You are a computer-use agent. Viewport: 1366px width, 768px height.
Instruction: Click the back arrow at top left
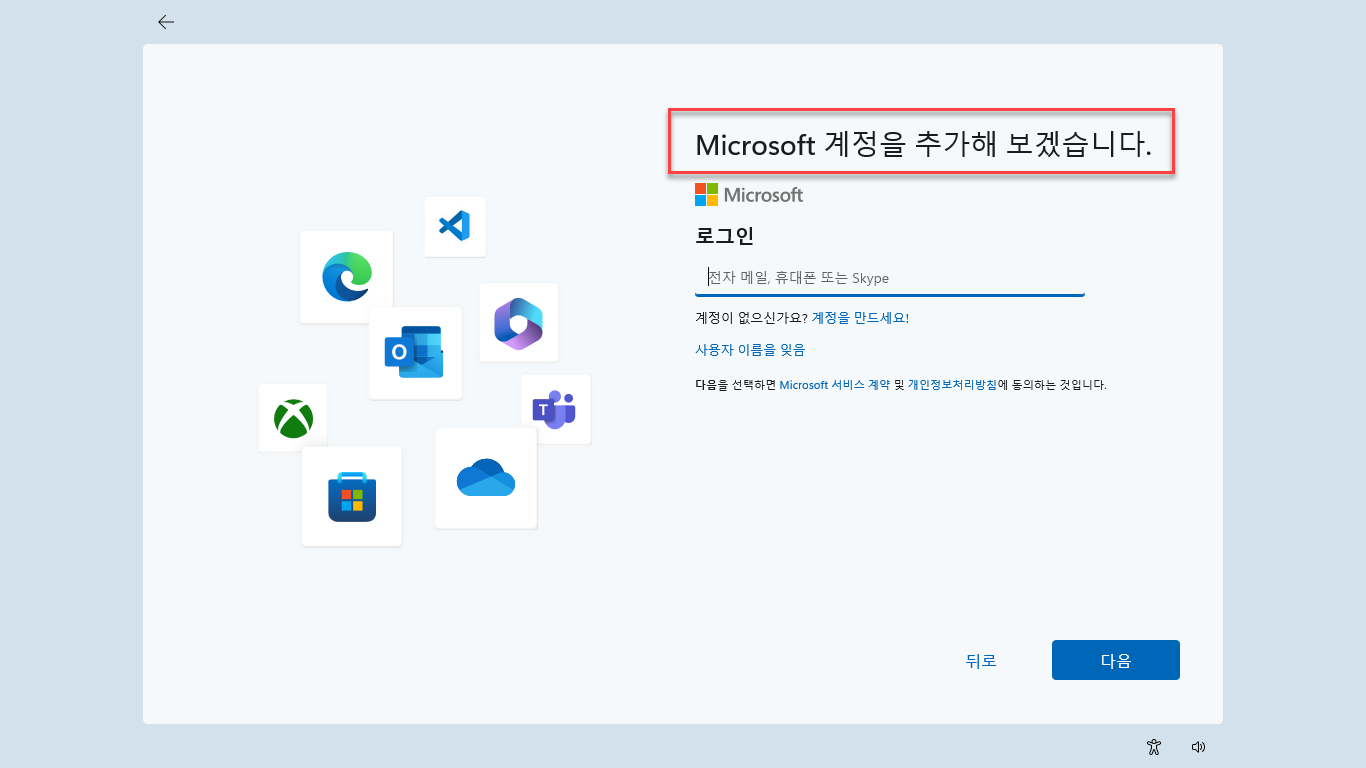pos(166,22)
